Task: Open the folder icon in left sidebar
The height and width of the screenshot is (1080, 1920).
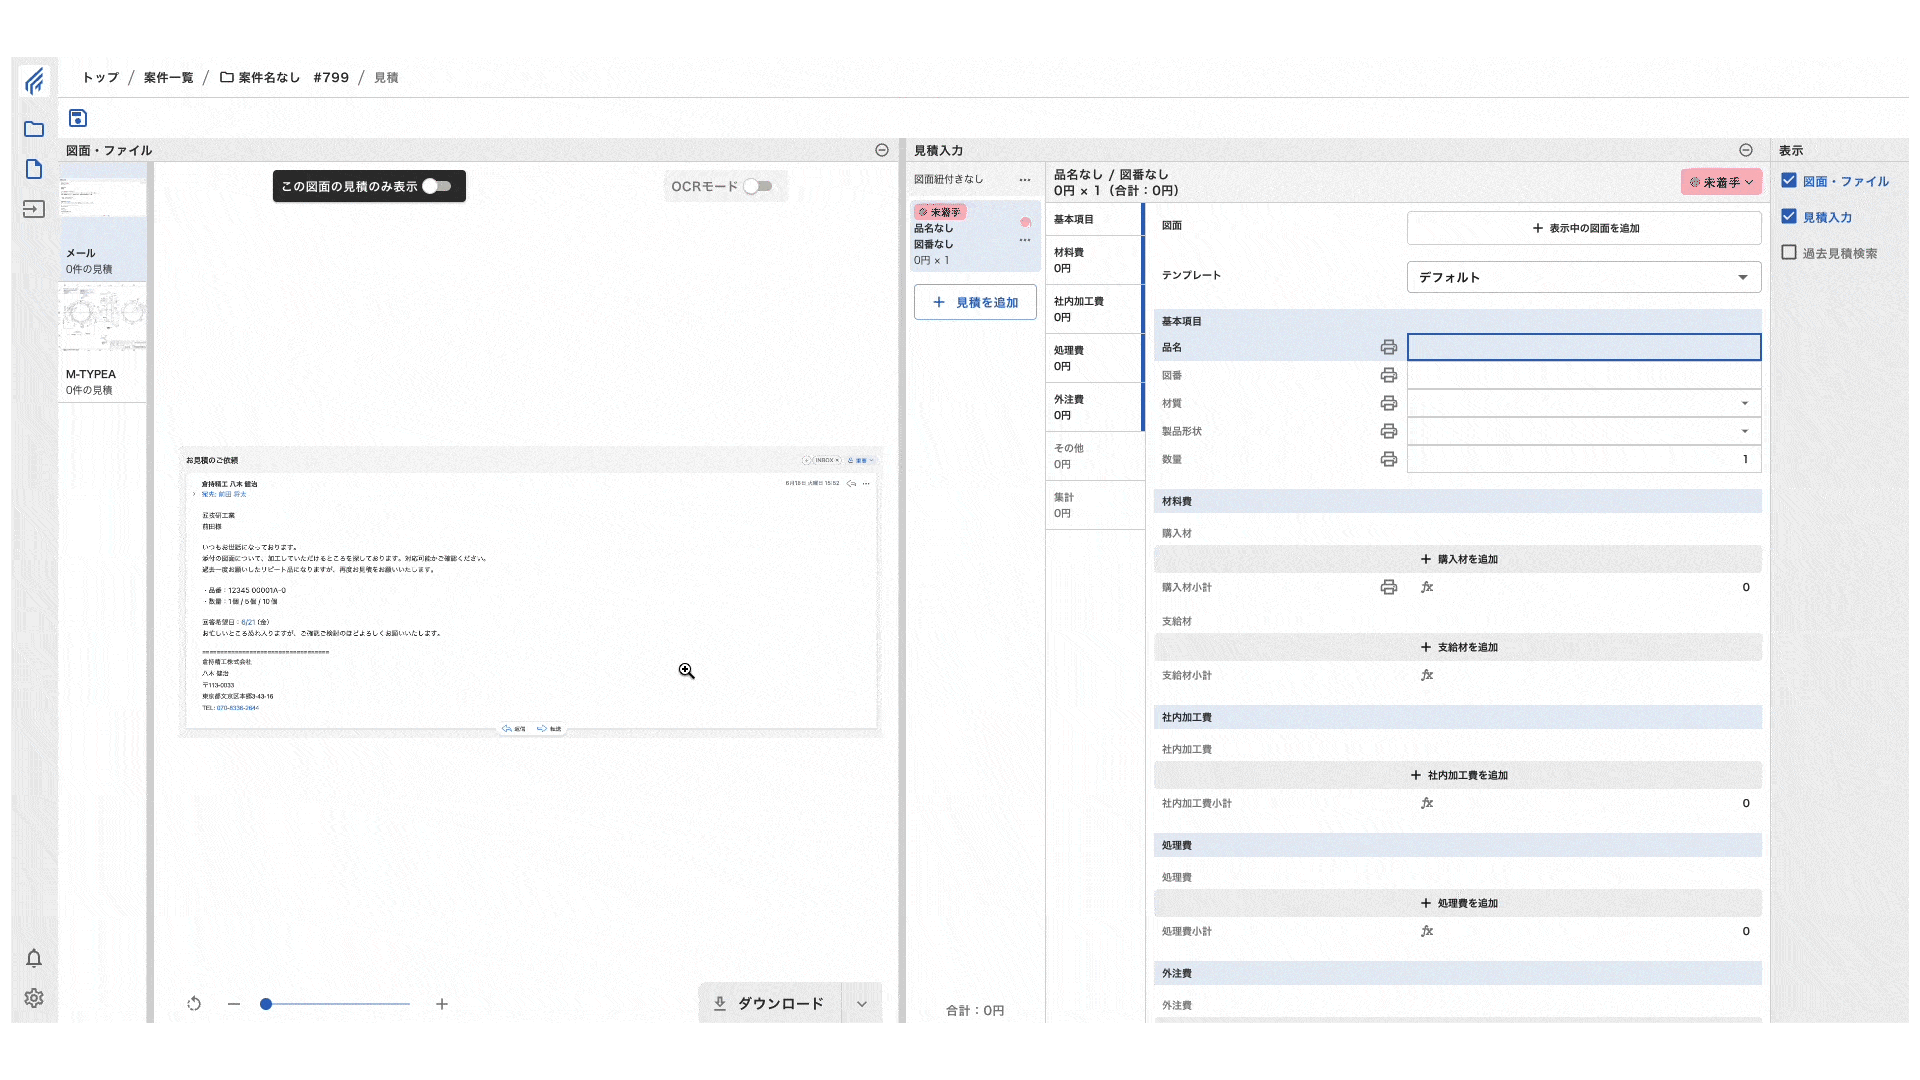Action: 34,129
